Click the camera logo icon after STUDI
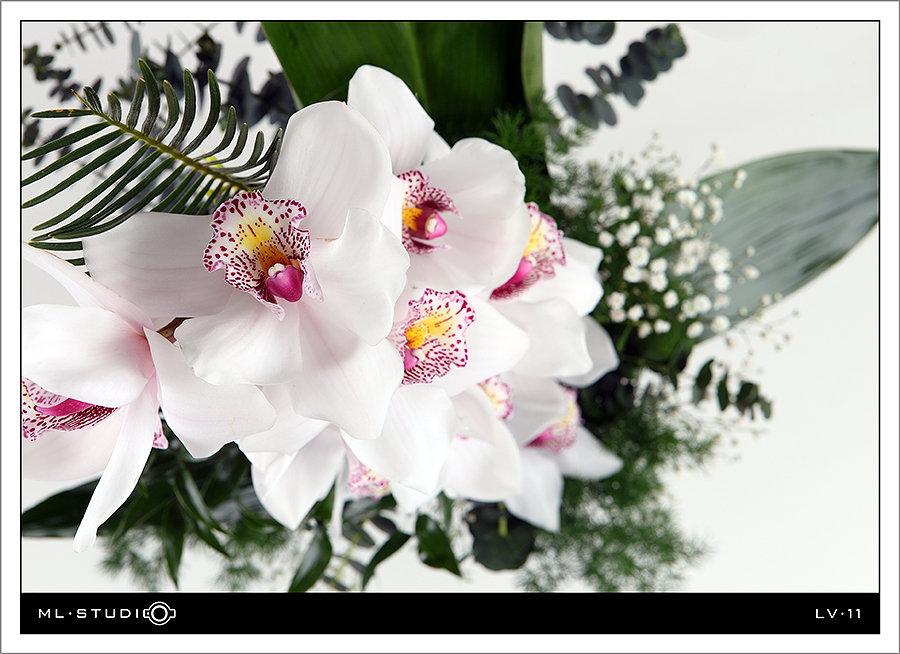This screenshot has width=900, height=654. click(x=160, y=613)
